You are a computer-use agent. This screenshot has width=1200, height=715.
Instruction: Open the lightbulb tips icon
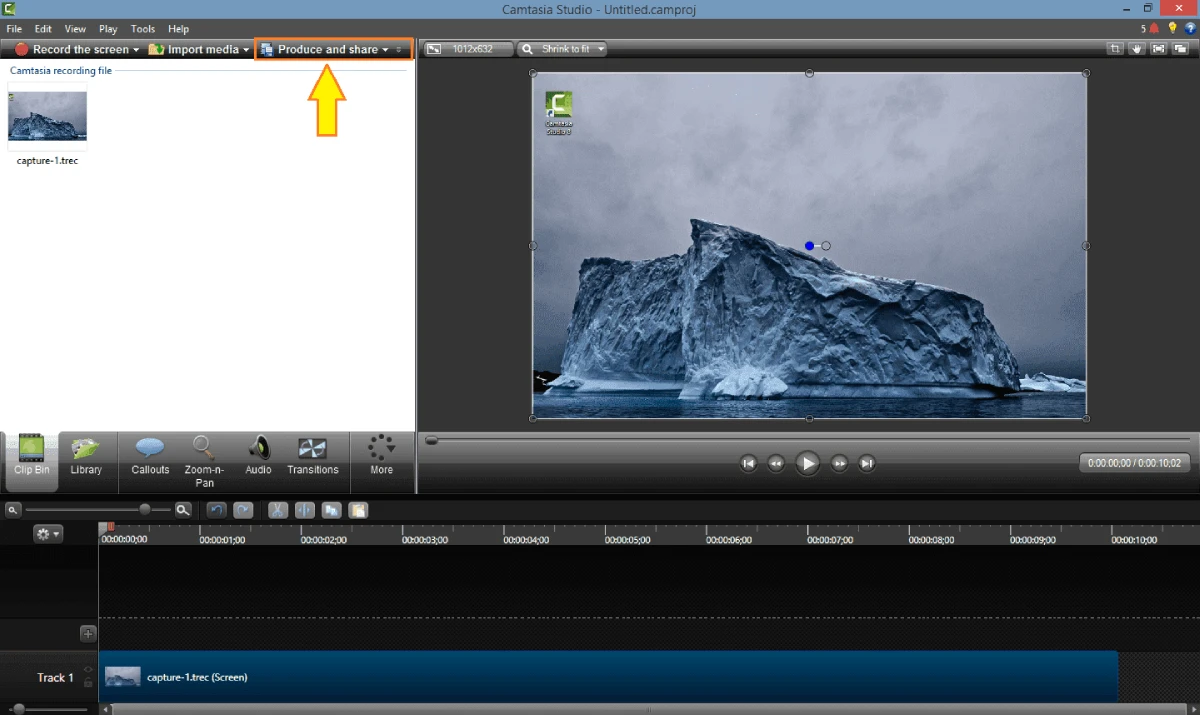[1173, 28]
